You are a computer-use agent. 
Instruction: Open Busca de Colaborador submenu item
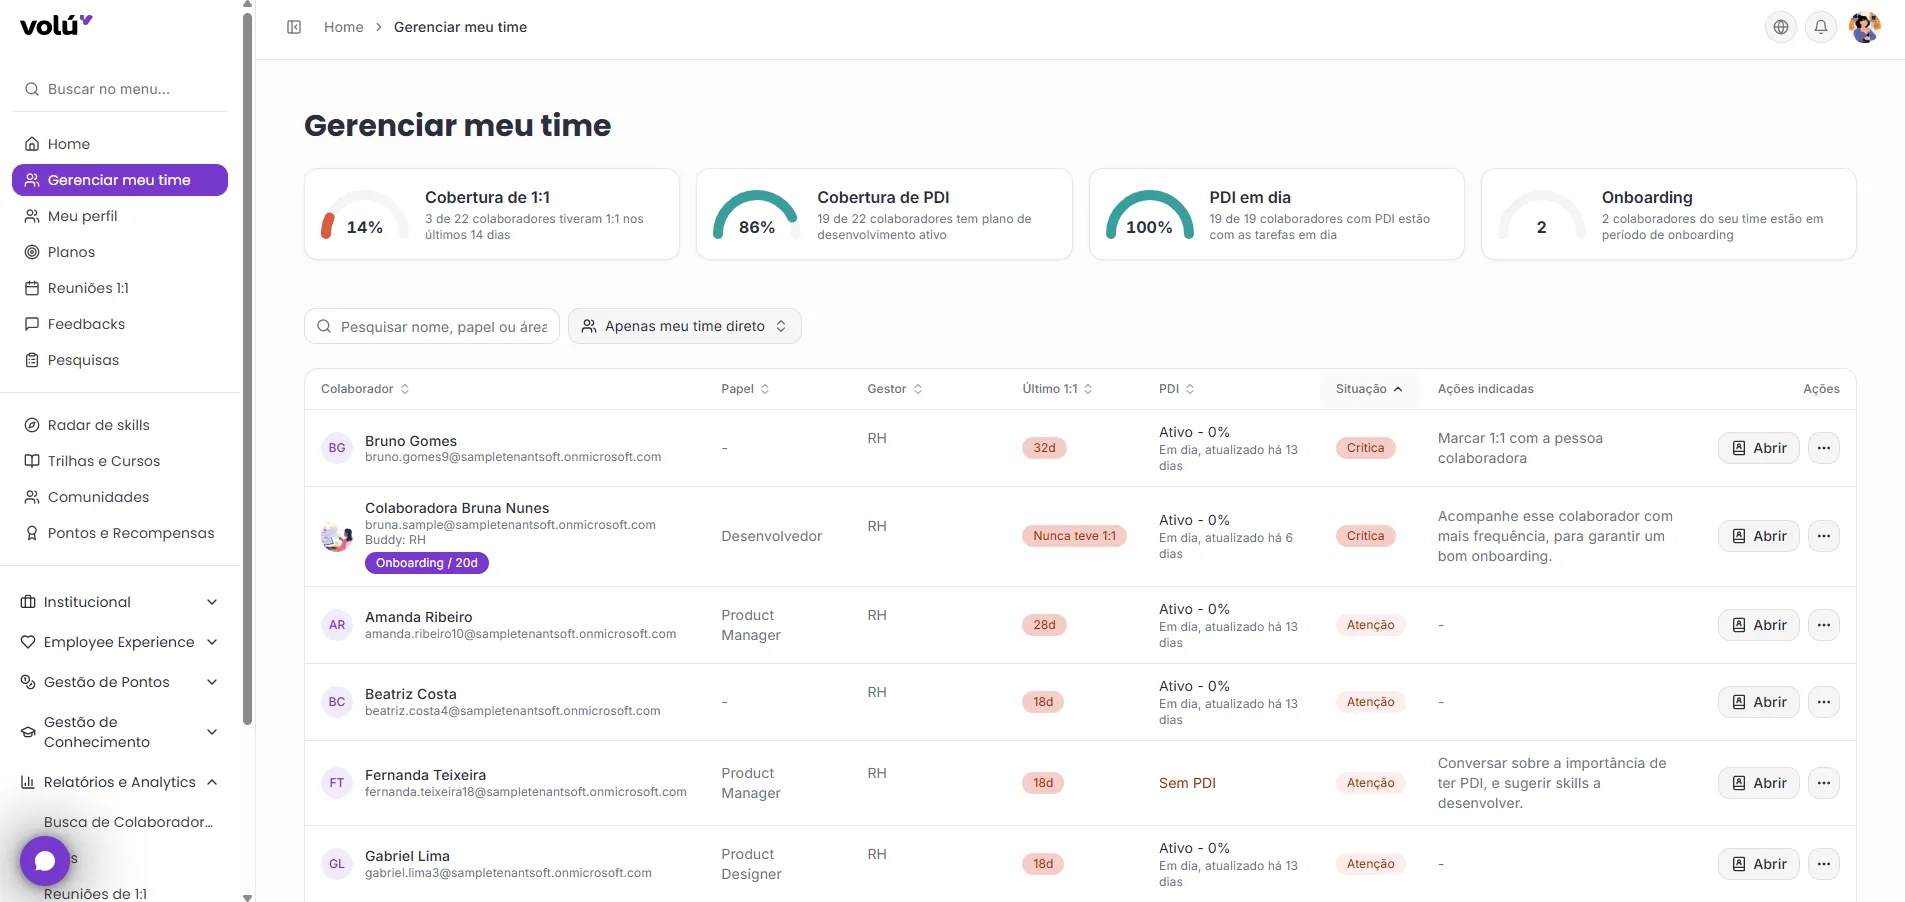point(129,822)
